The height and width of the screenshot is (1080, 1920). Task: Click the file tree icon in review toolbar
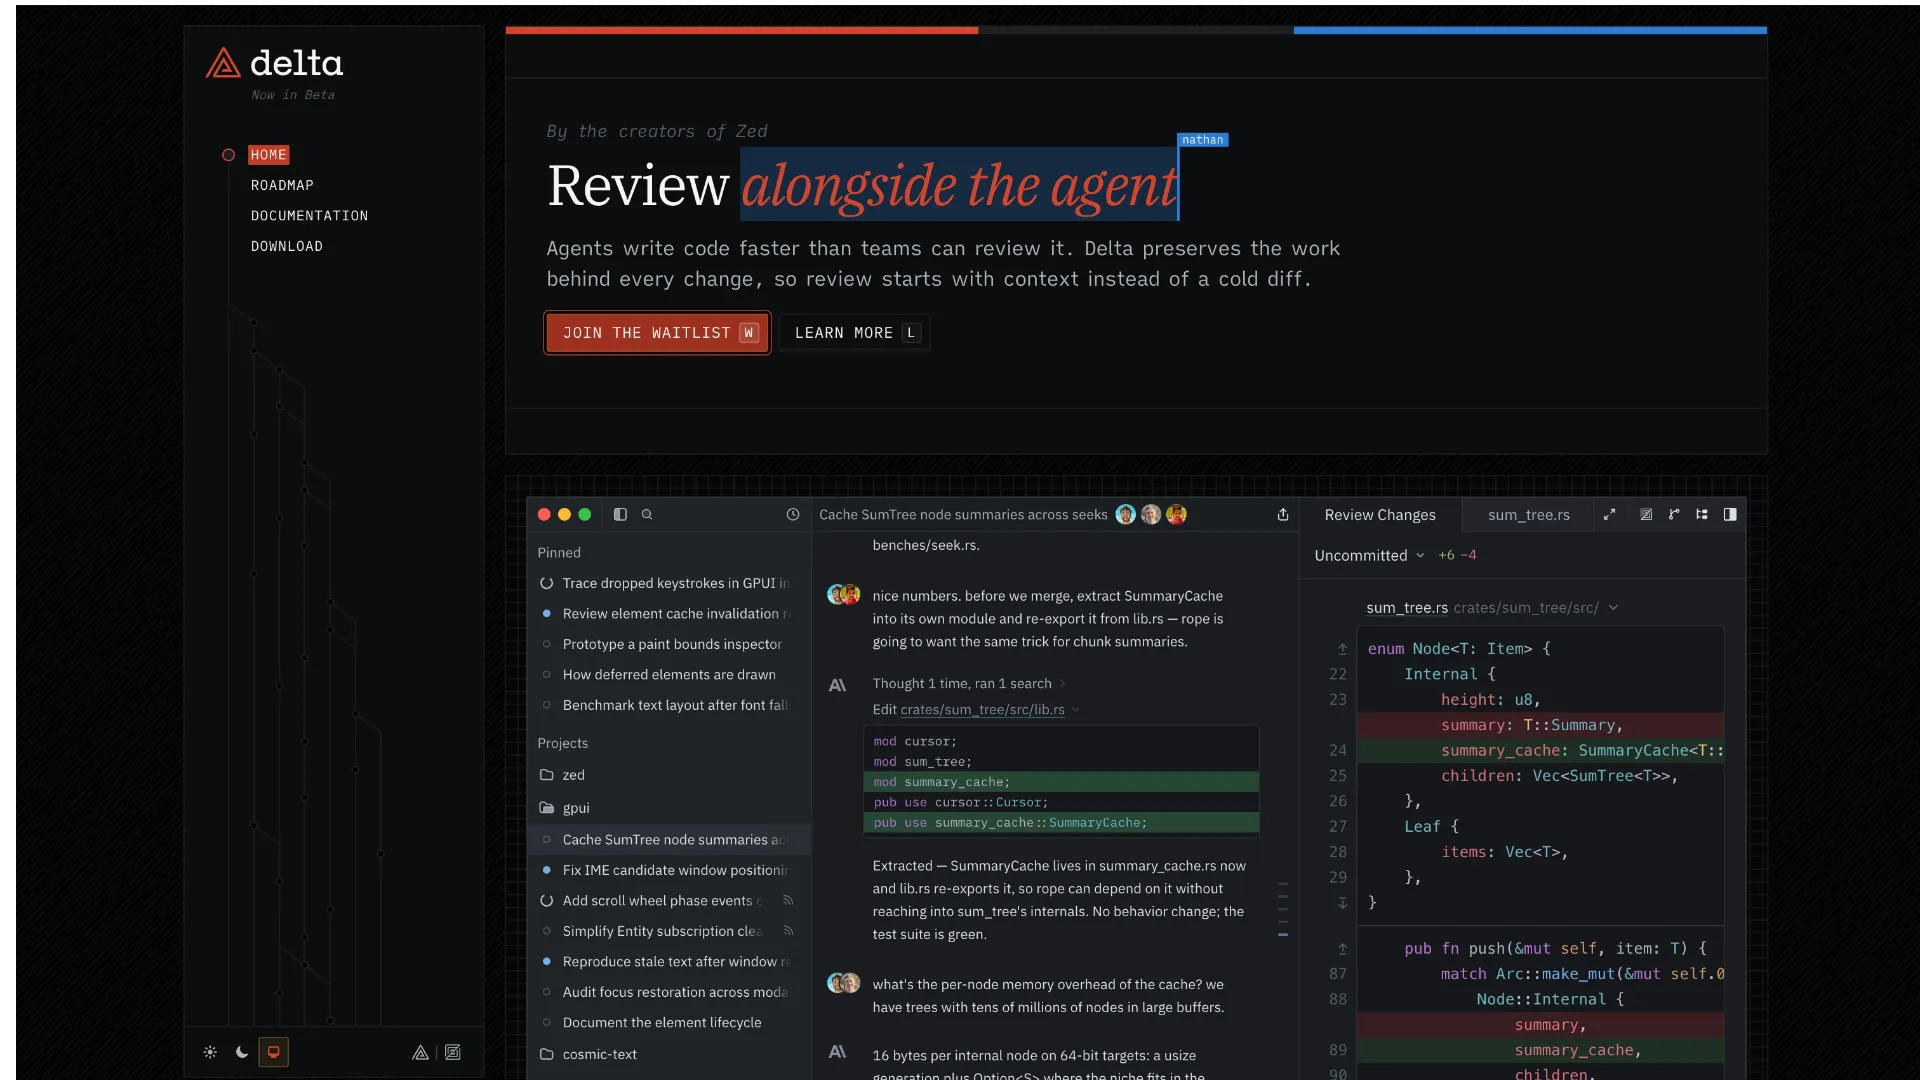(1702, 514)
